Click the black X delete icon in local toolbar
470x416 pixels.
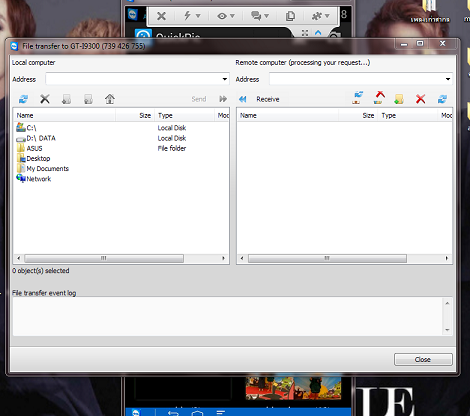click(x=45, y=99)
